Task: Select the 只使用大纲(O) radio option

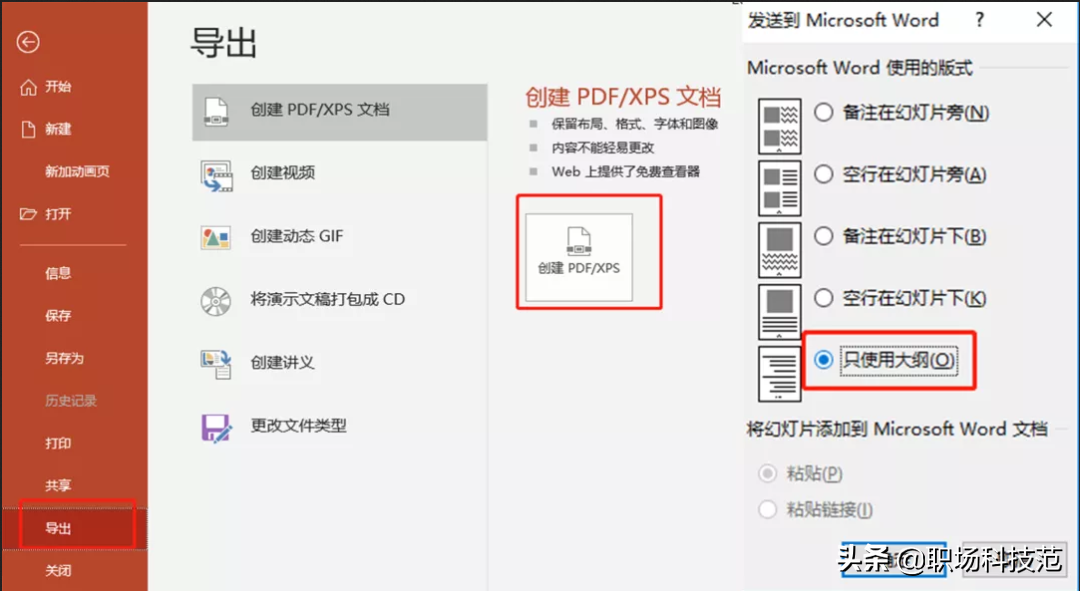Action: (x=824, y=360)
